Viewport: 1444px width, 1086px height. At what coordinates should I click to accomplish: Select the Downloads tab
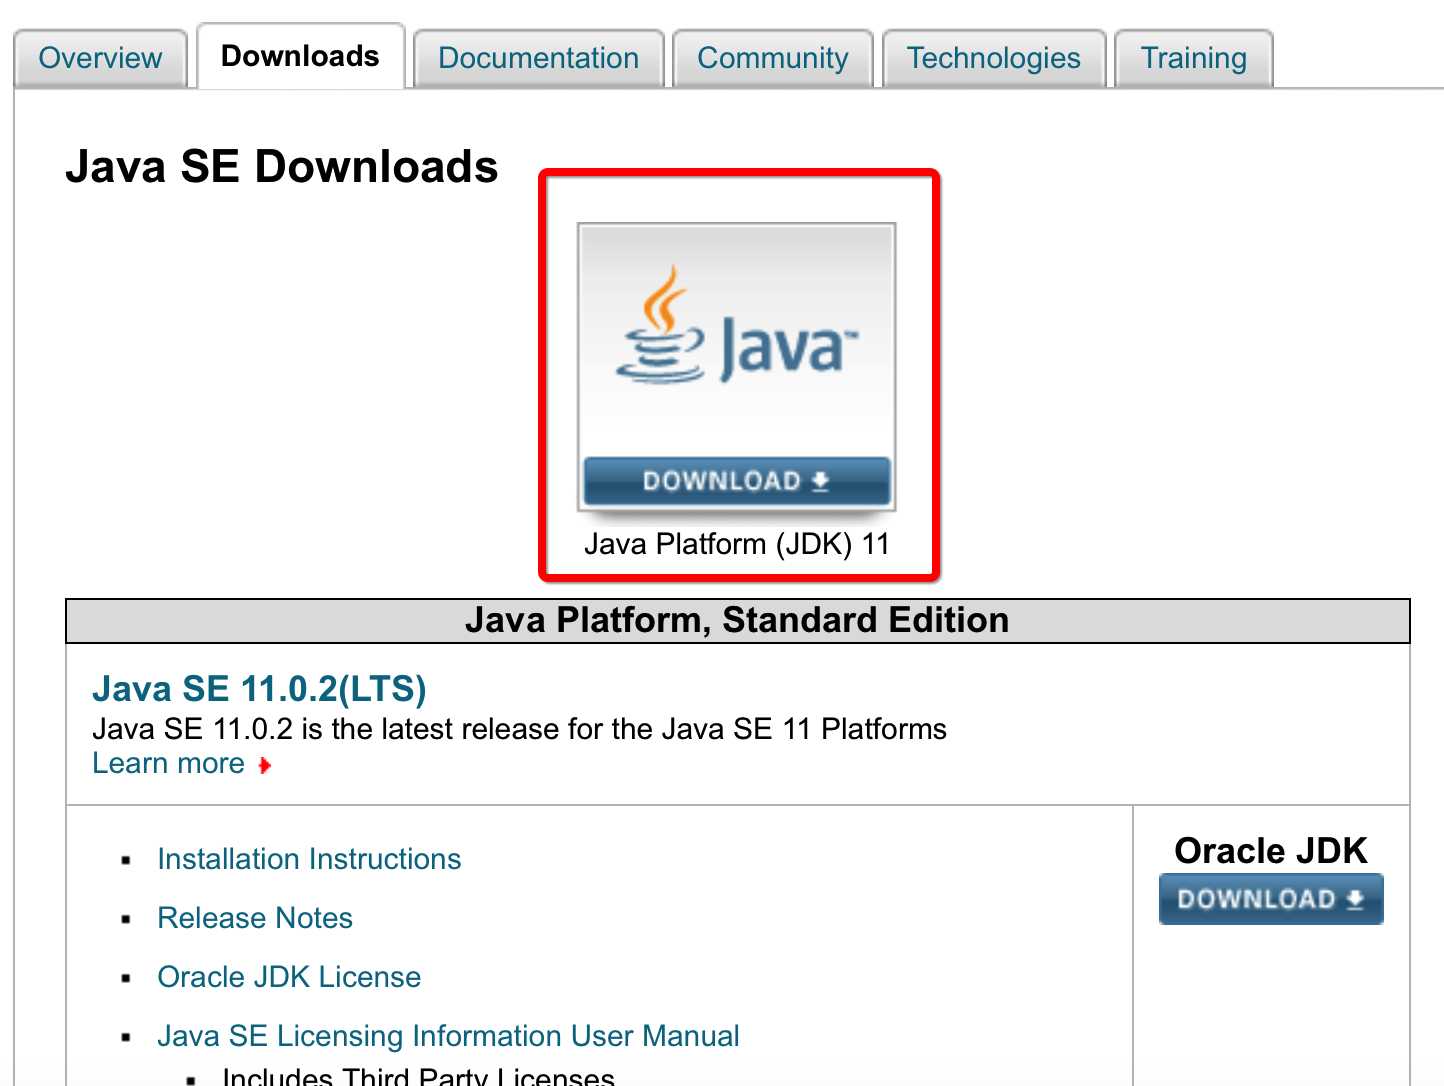[300, 56]
